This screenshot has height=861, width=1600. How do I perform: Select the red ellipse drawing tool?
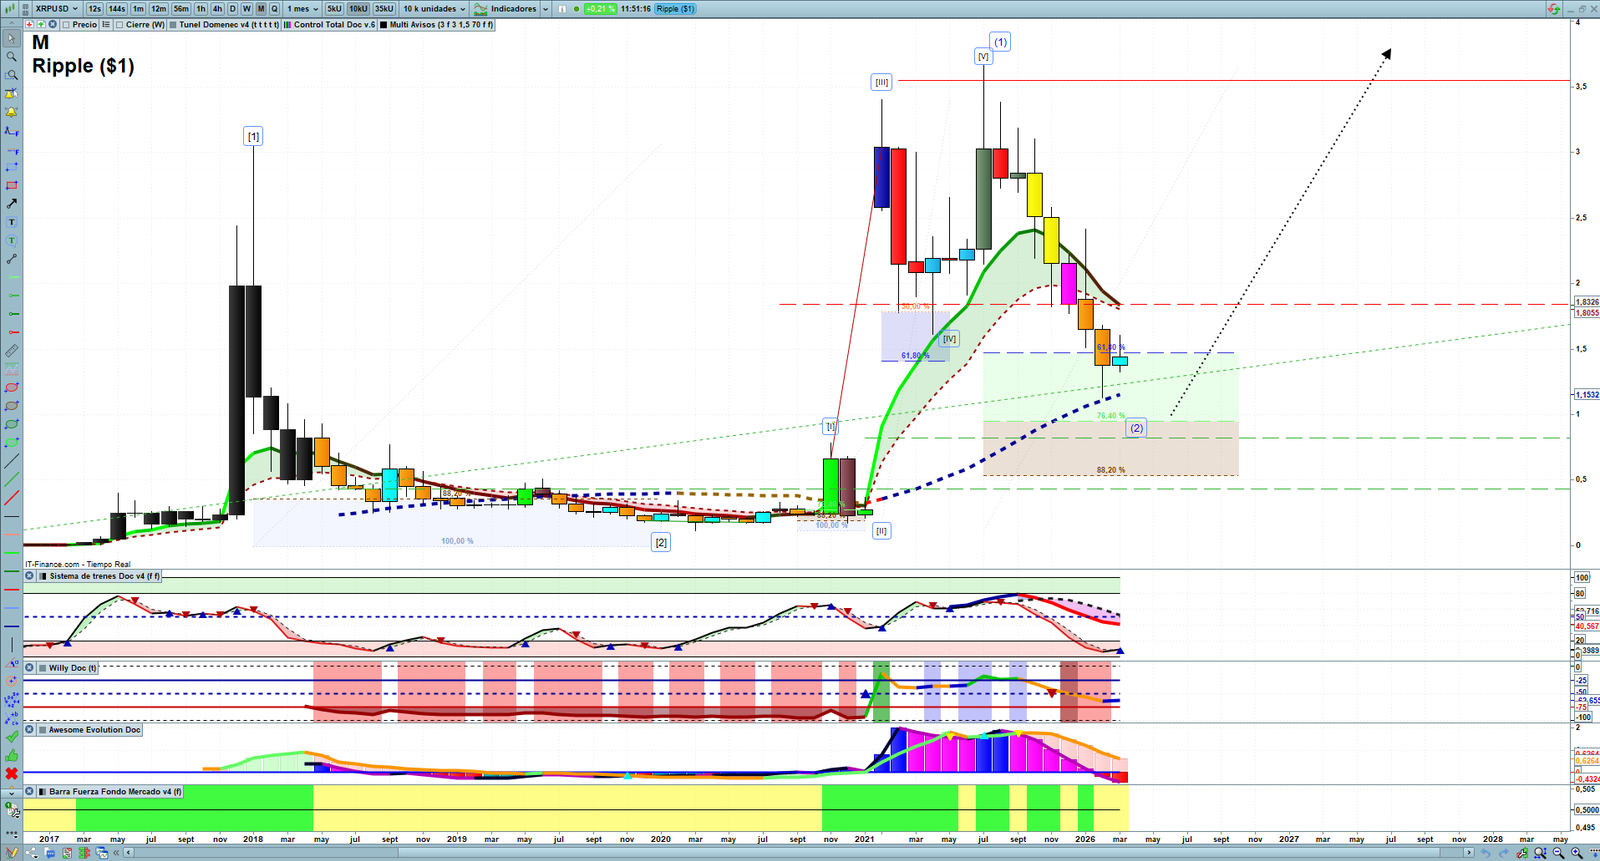(11, 388)
